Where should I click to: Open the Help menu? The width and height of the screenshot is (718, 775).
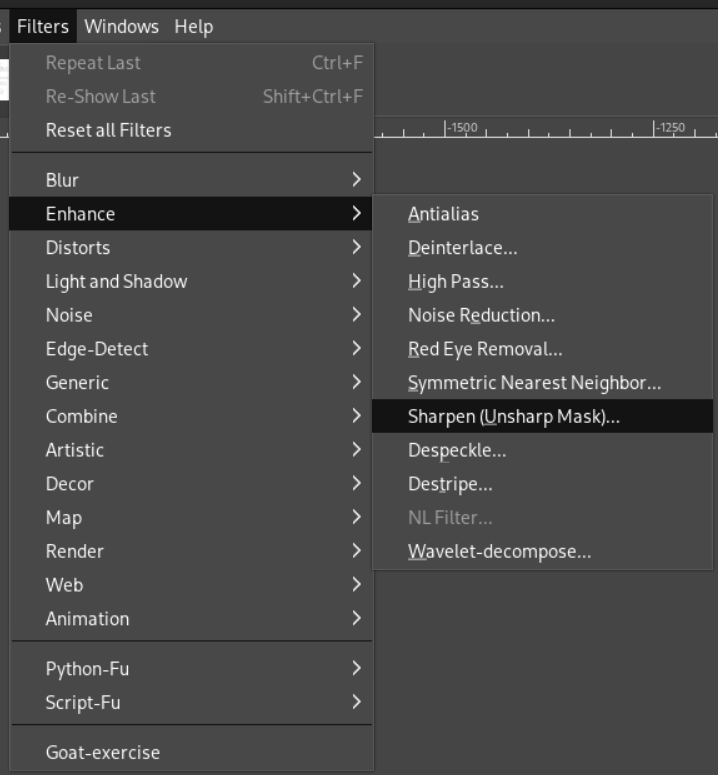coord(193,26)
